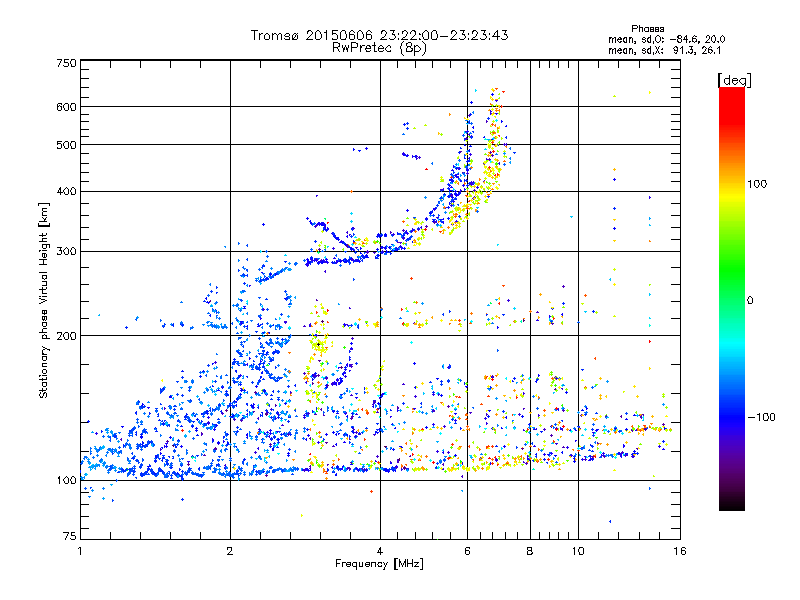
Task: Click the y-axis tick label '600'
Action: (66, 107)
